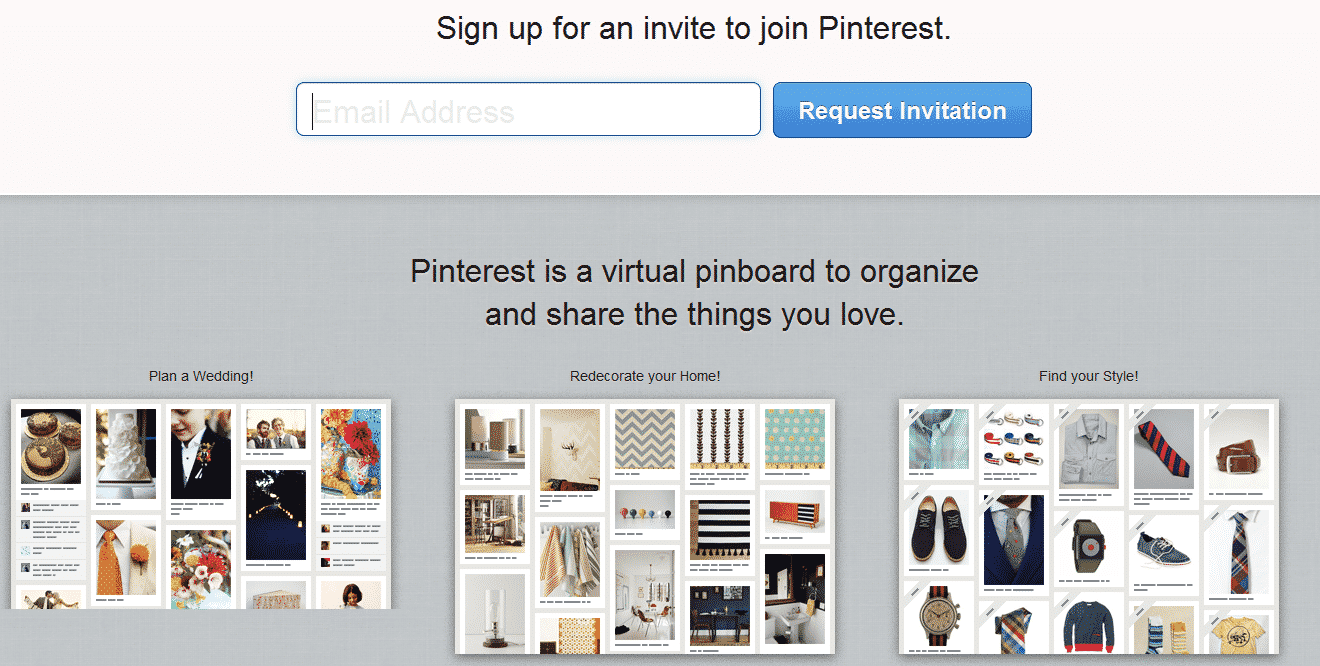
Task: Click the "Find your Style!" caption
Action: 1088,377
